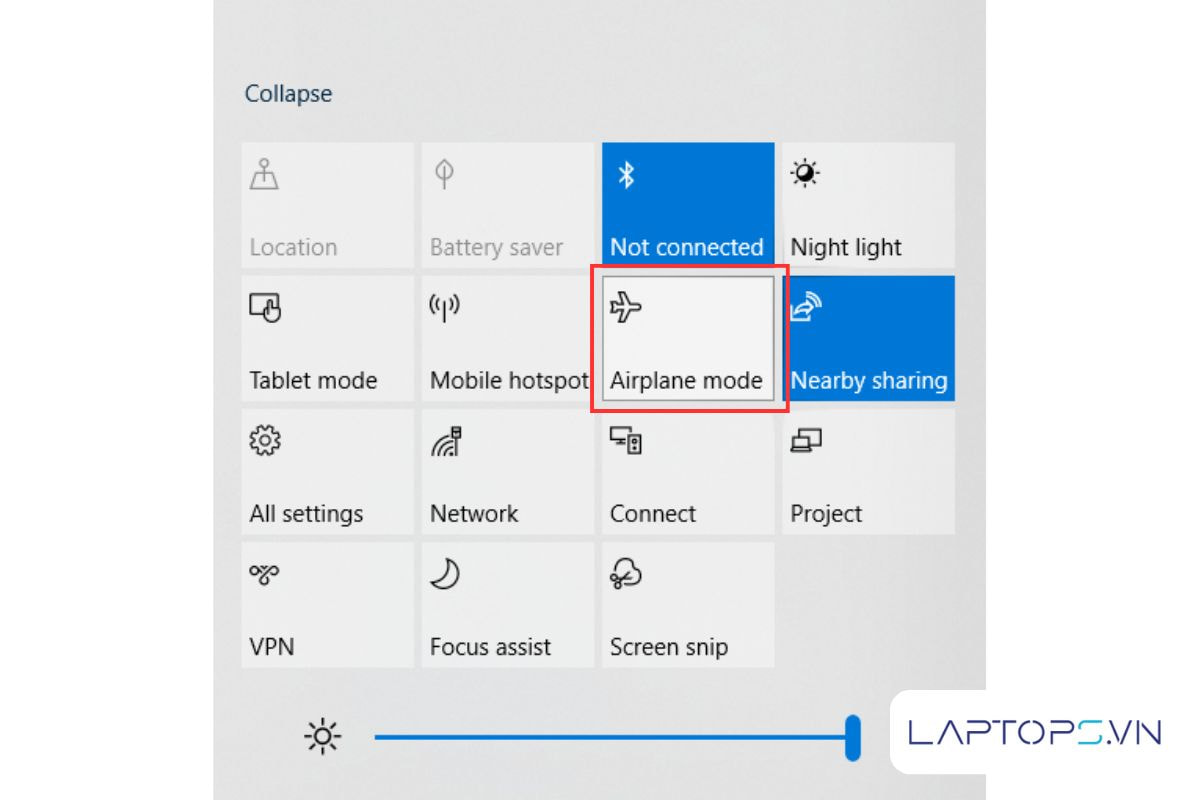Click the Tablet mode icon
This screenshot has width=1200, height=800.
pyautogui.click(x=265, y=308)
